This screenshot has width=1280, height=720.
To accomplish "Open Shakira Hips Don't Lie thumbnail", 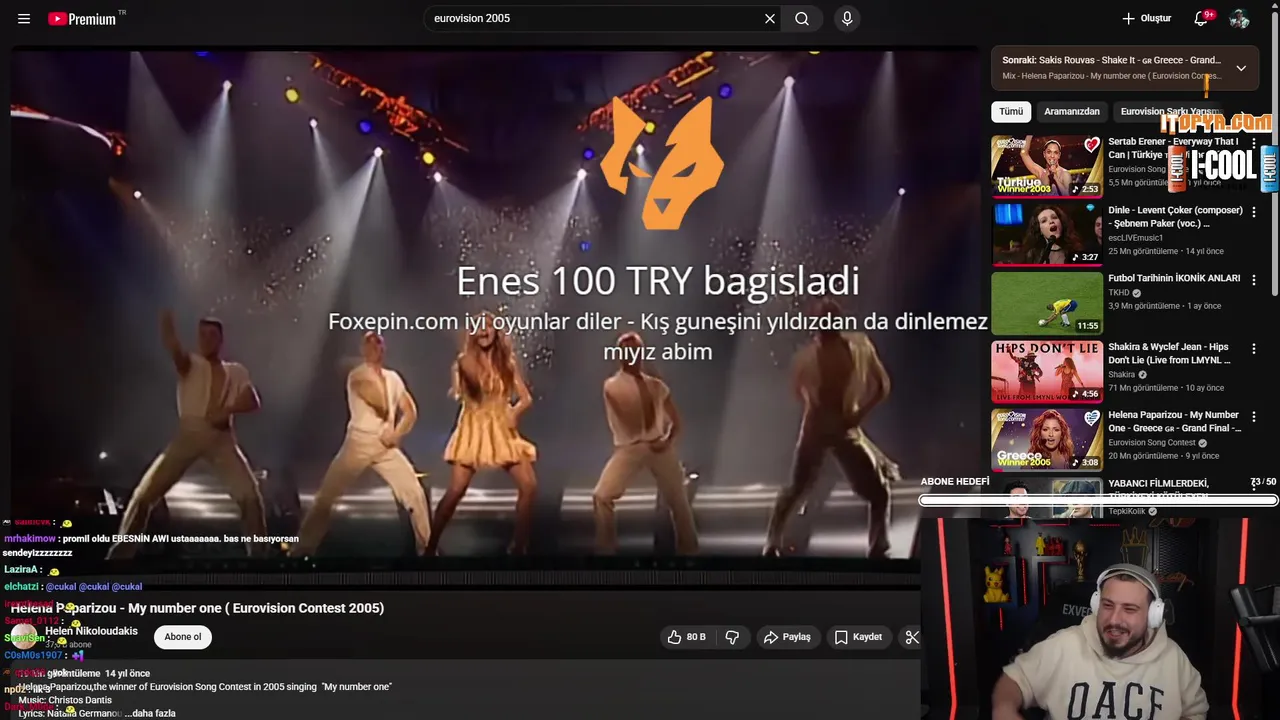I will click(1047, 371).
